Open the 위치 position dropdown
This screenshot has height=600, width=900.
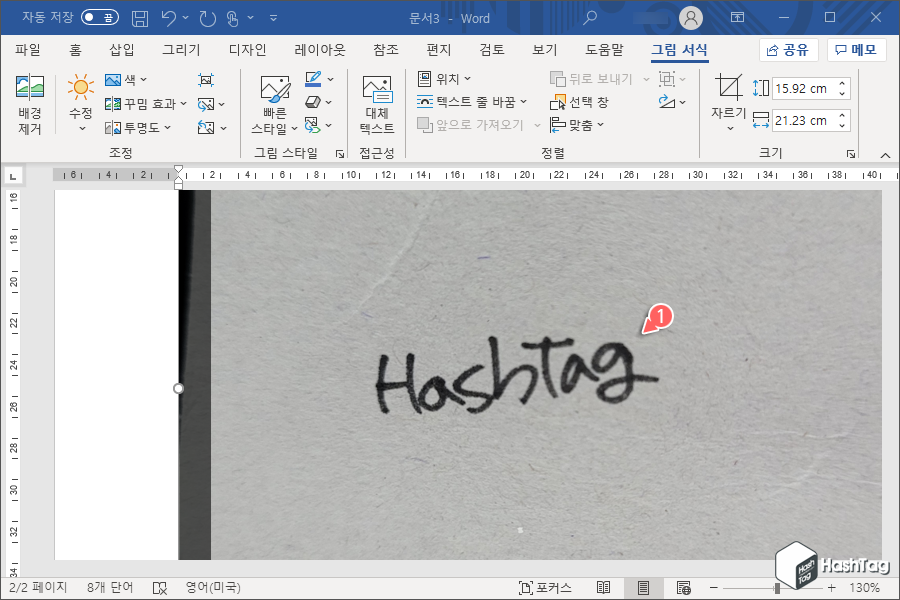click(444, 79)
